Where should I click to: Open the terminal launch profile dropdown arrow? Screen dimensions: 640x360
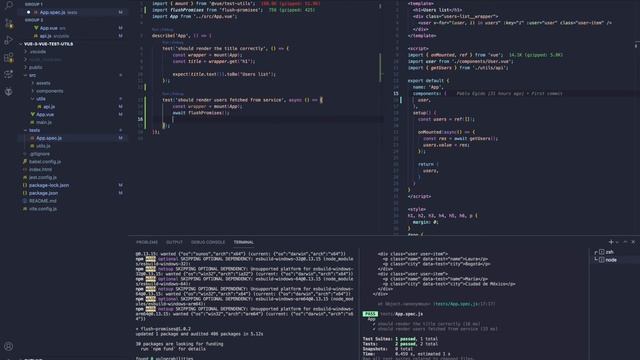(x=617, y=242)
